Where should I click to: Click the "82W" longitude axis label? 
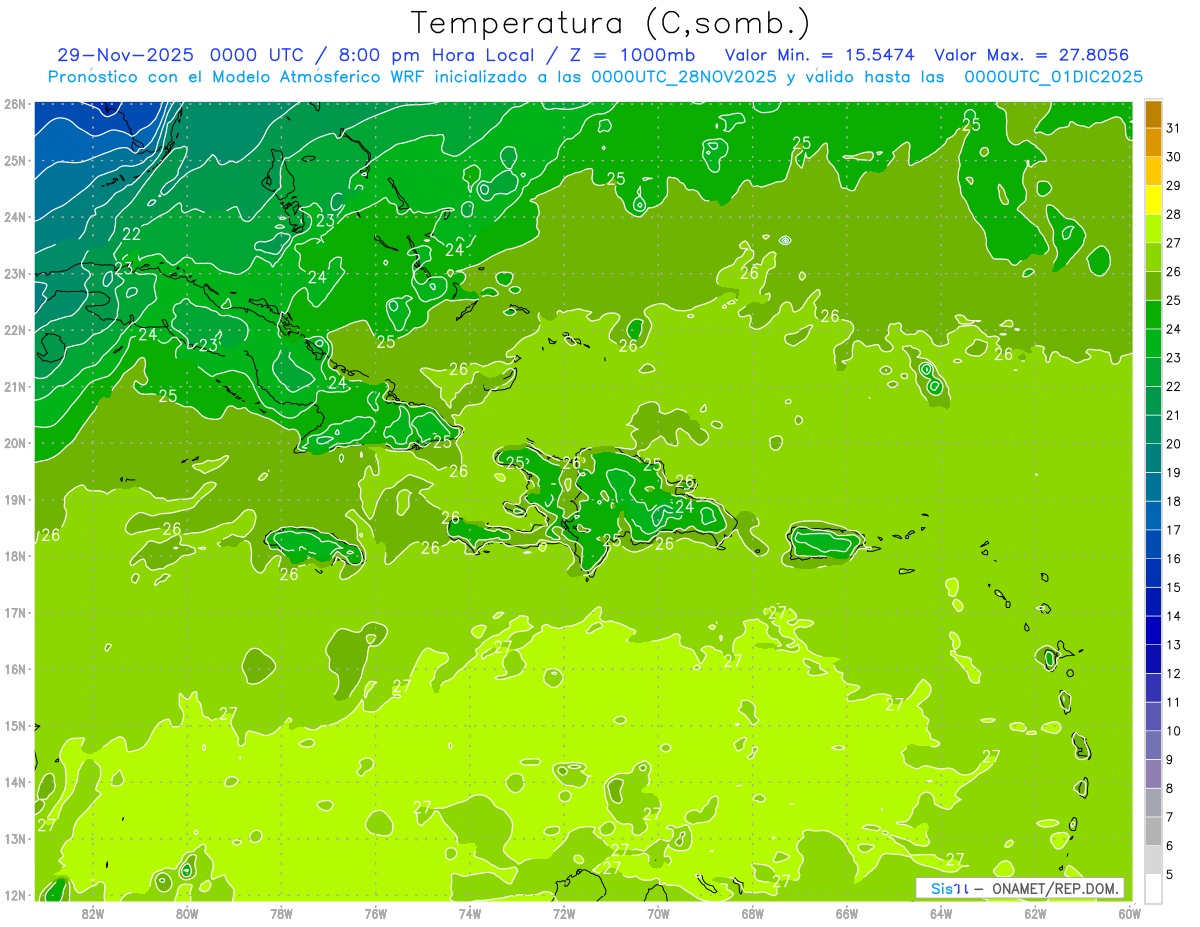[93, 913]
